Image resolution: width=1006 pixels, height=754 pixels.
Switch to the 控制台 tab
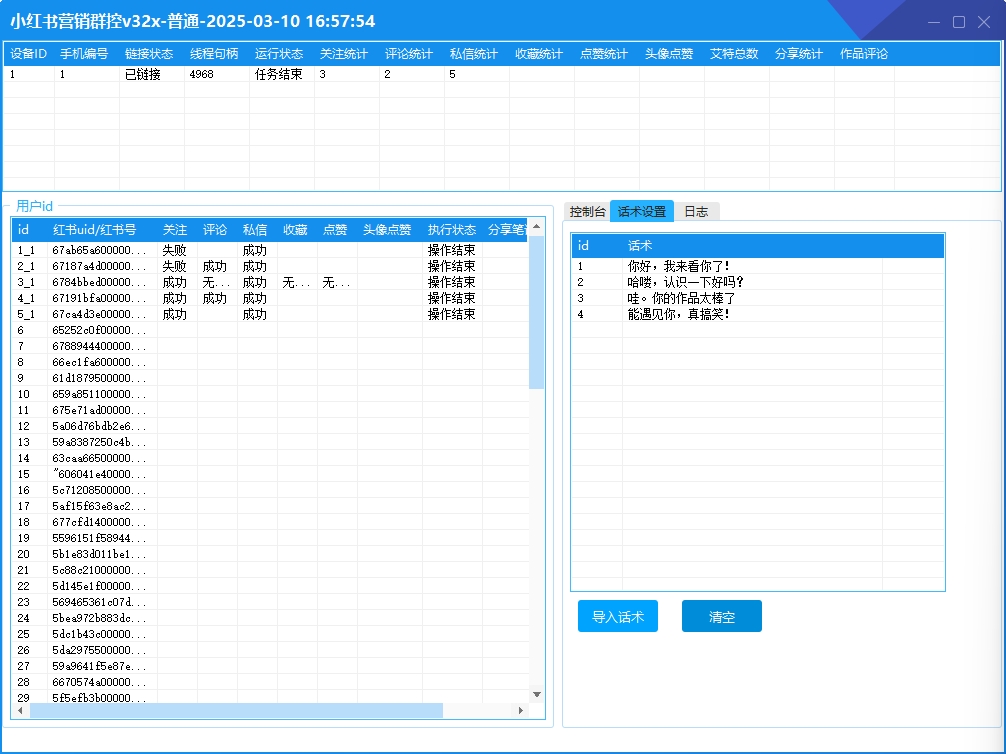pyautogui.click(x=587, y=212)
